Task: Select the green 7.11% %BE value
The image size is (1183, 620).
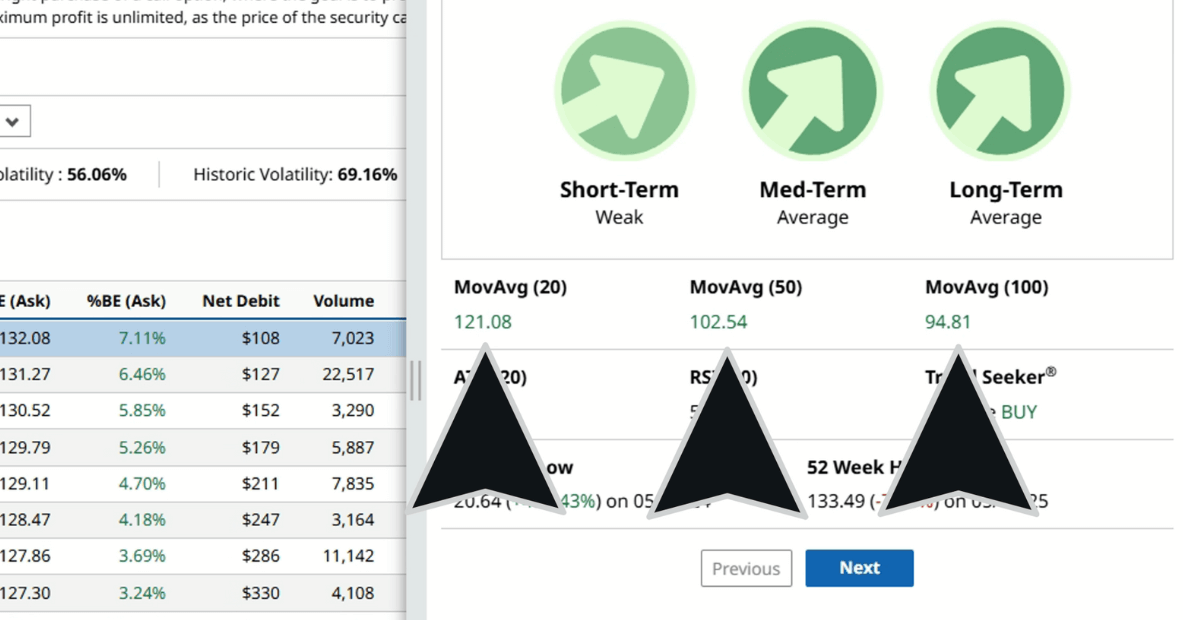Action: point(141,338)
